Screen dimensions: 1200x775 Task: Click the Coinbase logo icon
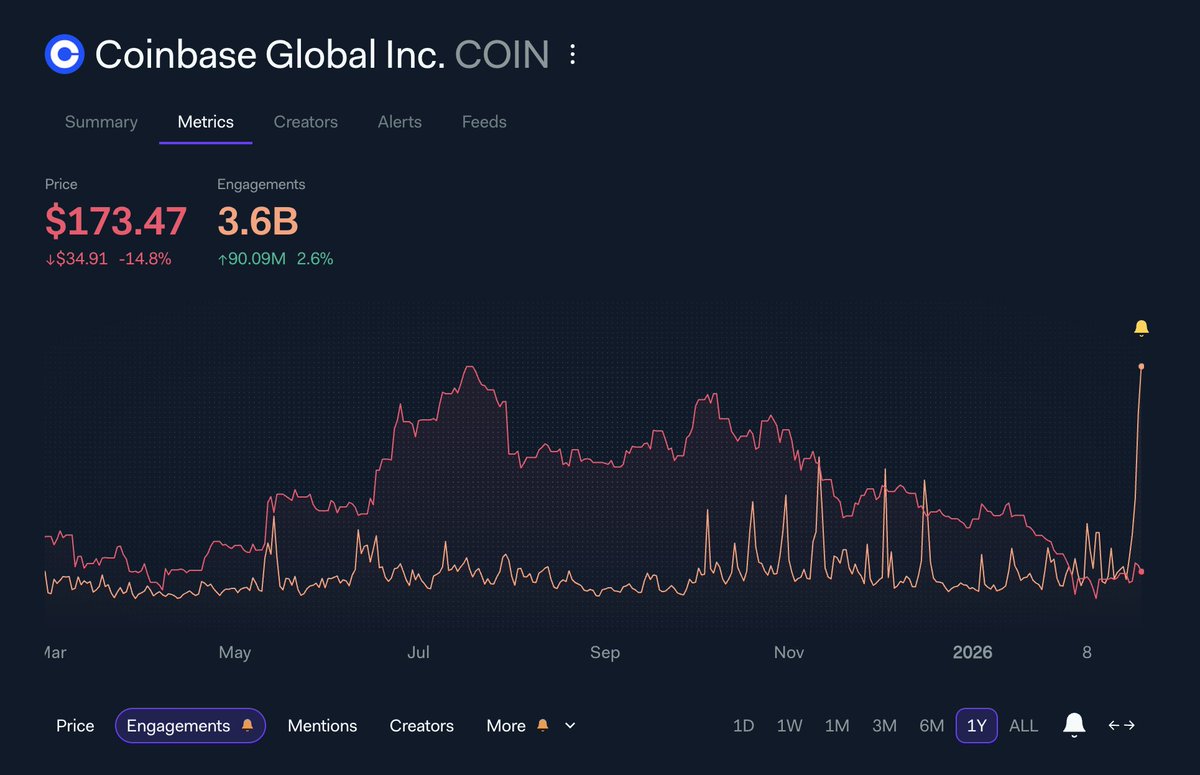click(x=63, y=54)
